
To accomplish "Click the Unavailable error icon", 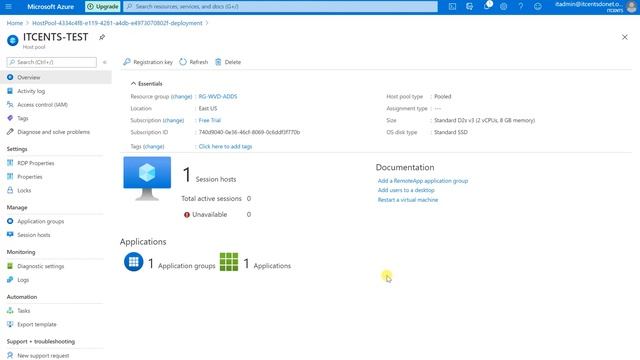I will [187, 215].
